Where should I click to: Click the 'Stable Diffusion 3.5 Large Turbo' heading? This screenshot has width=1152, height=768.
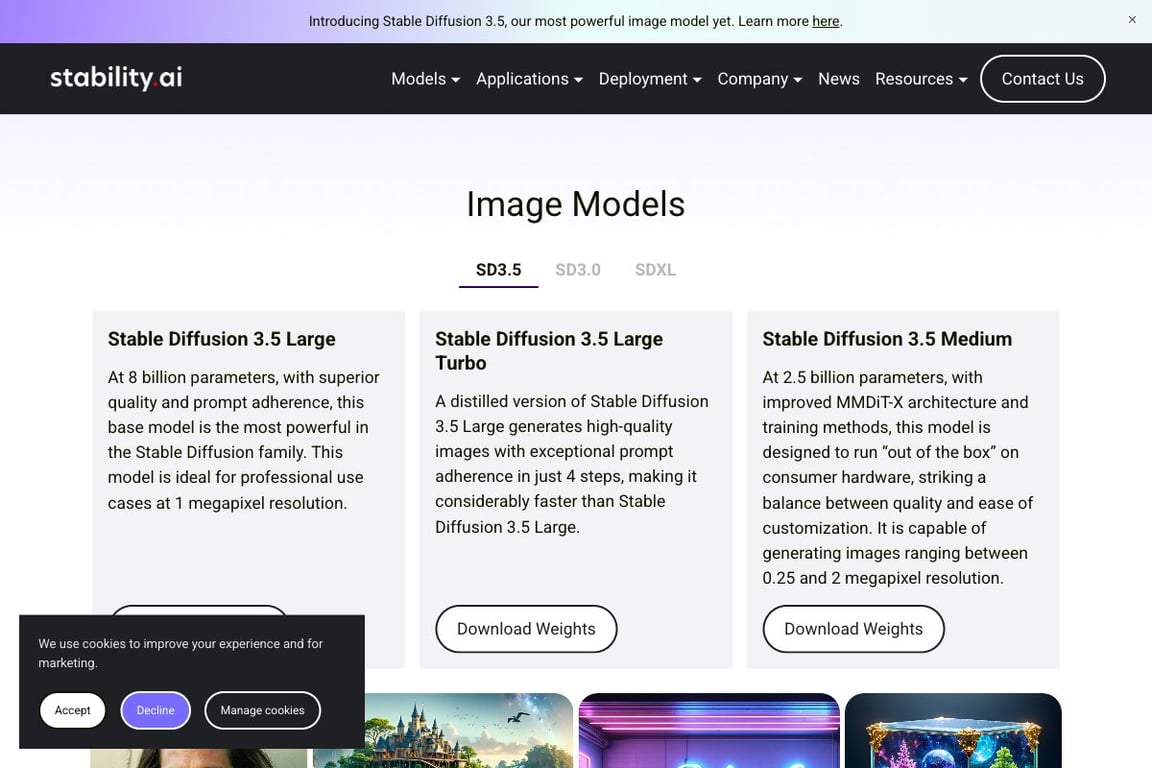pyautogui.click(x=549, y=351)
